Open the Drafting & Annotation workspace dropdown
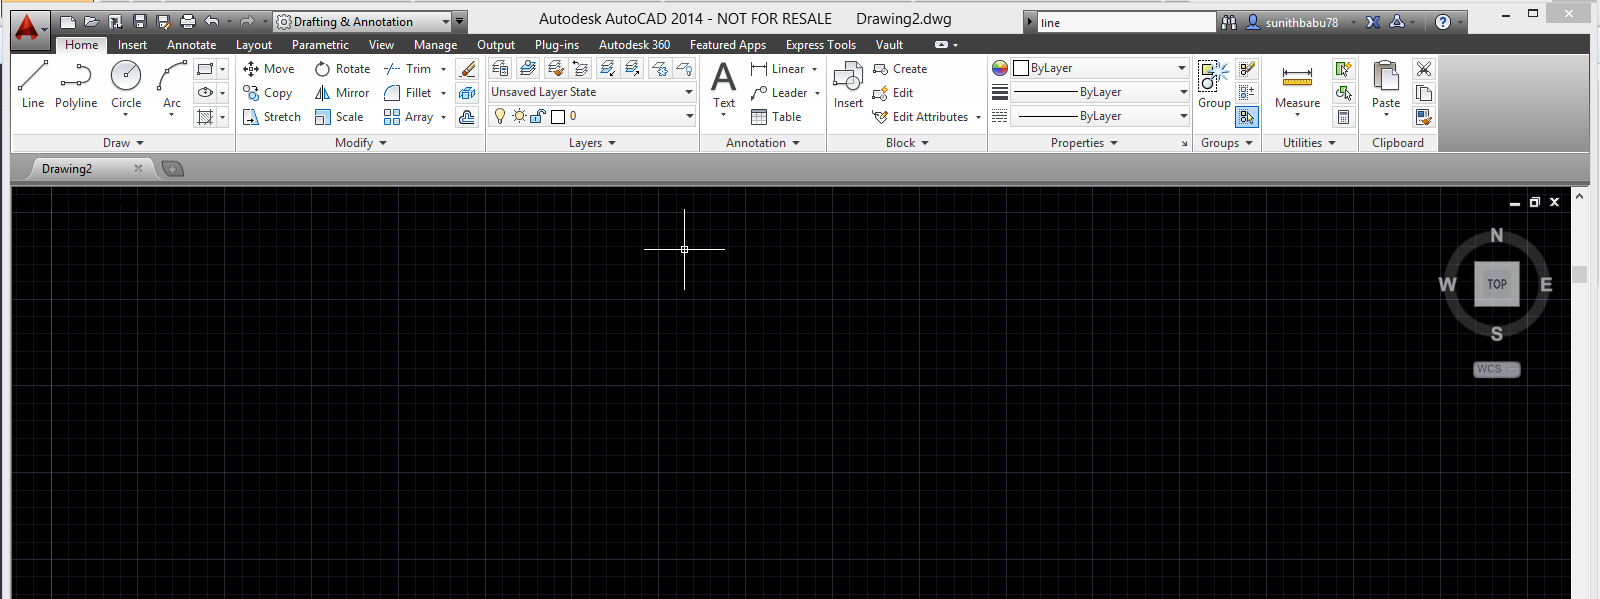This screenshot has height=599, width=1600. 362,21
